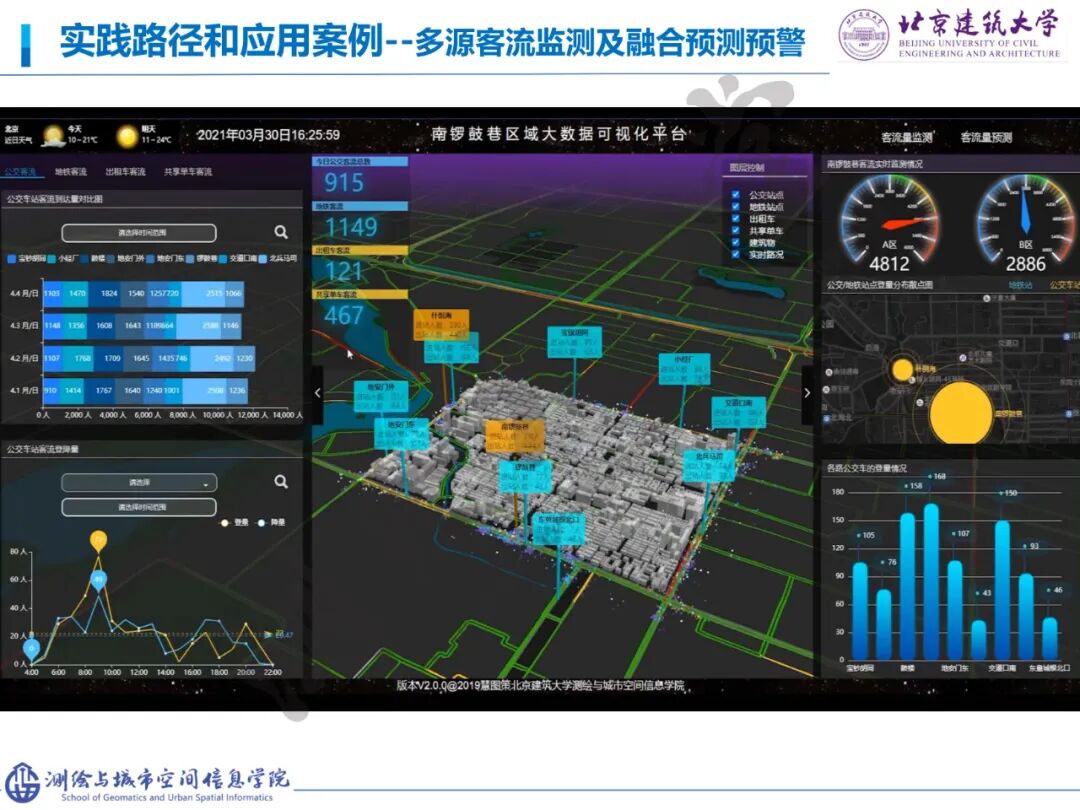Click the 南锣鼓巷 orange map label
This screenshot has height=810, width=1080.
pos(515,437)
